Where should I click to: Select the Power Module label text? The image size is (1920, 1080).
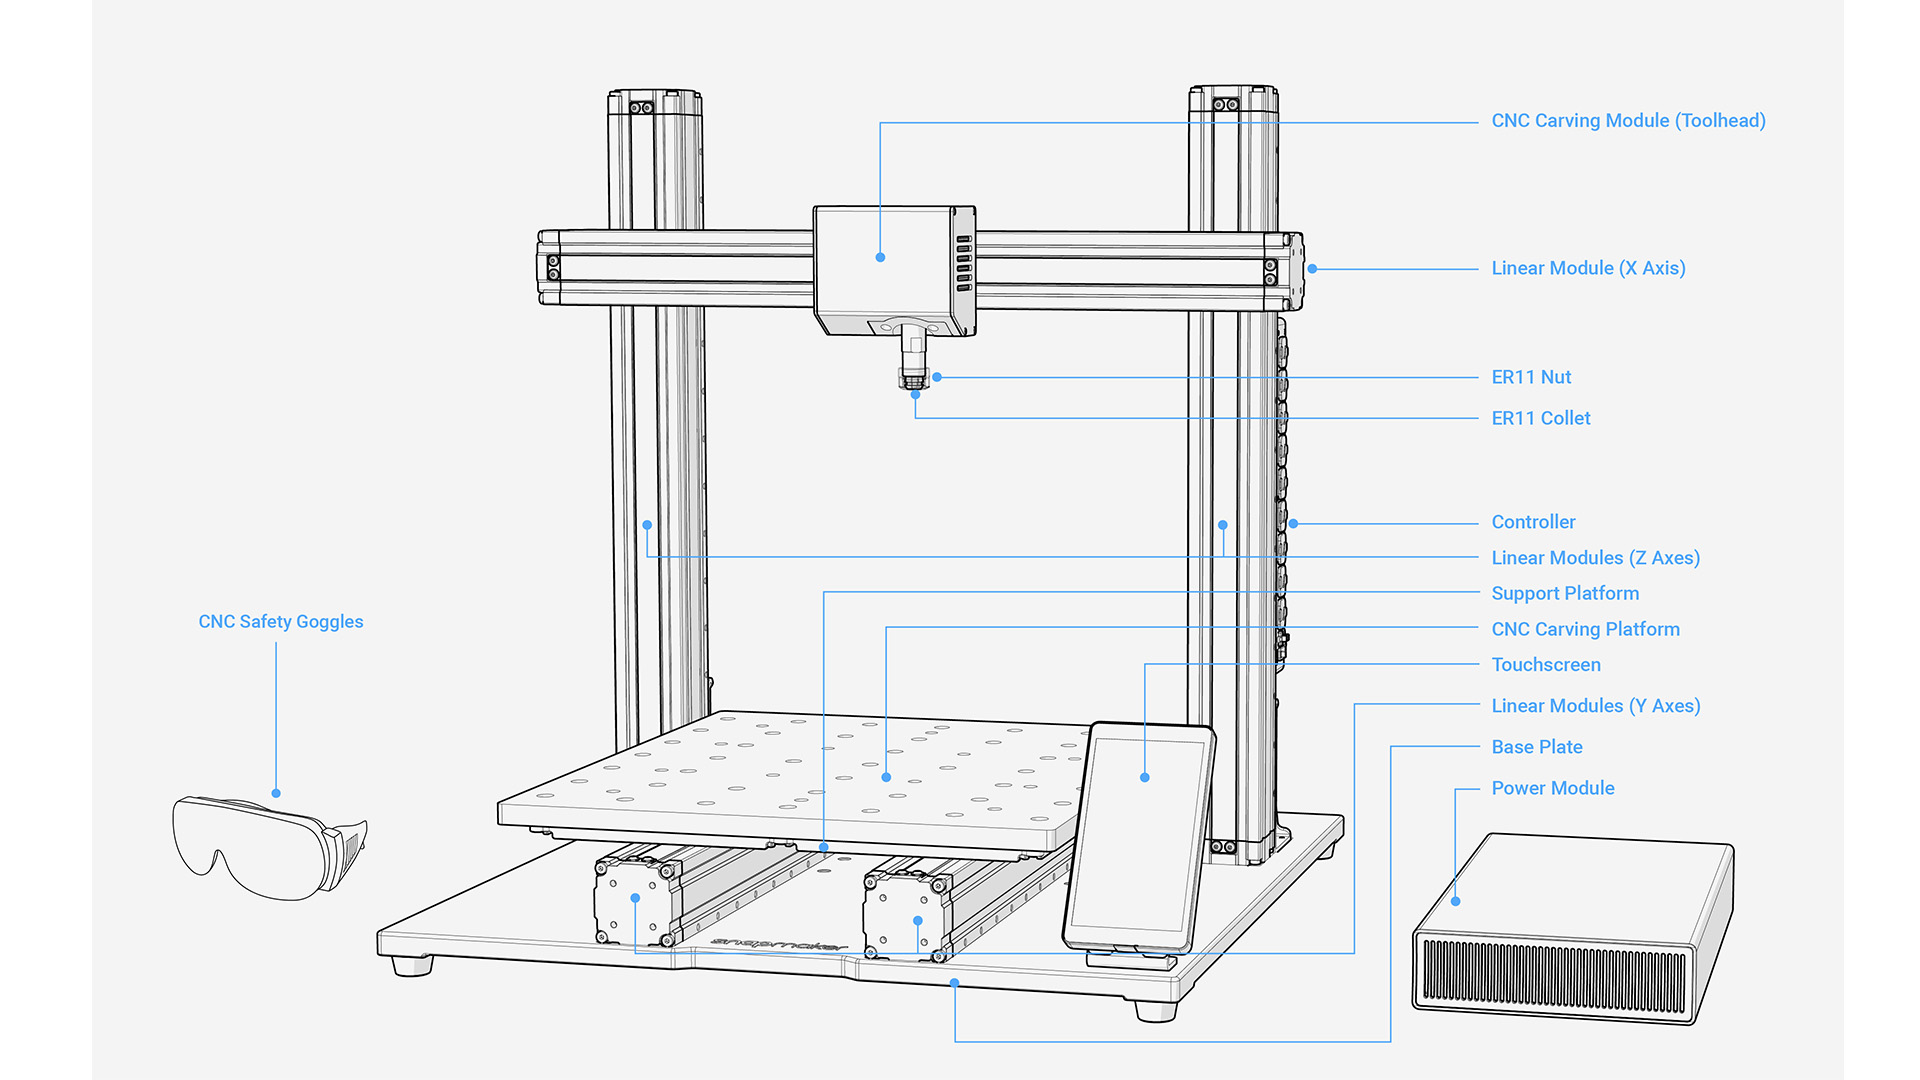click(x=1552, y=788)
